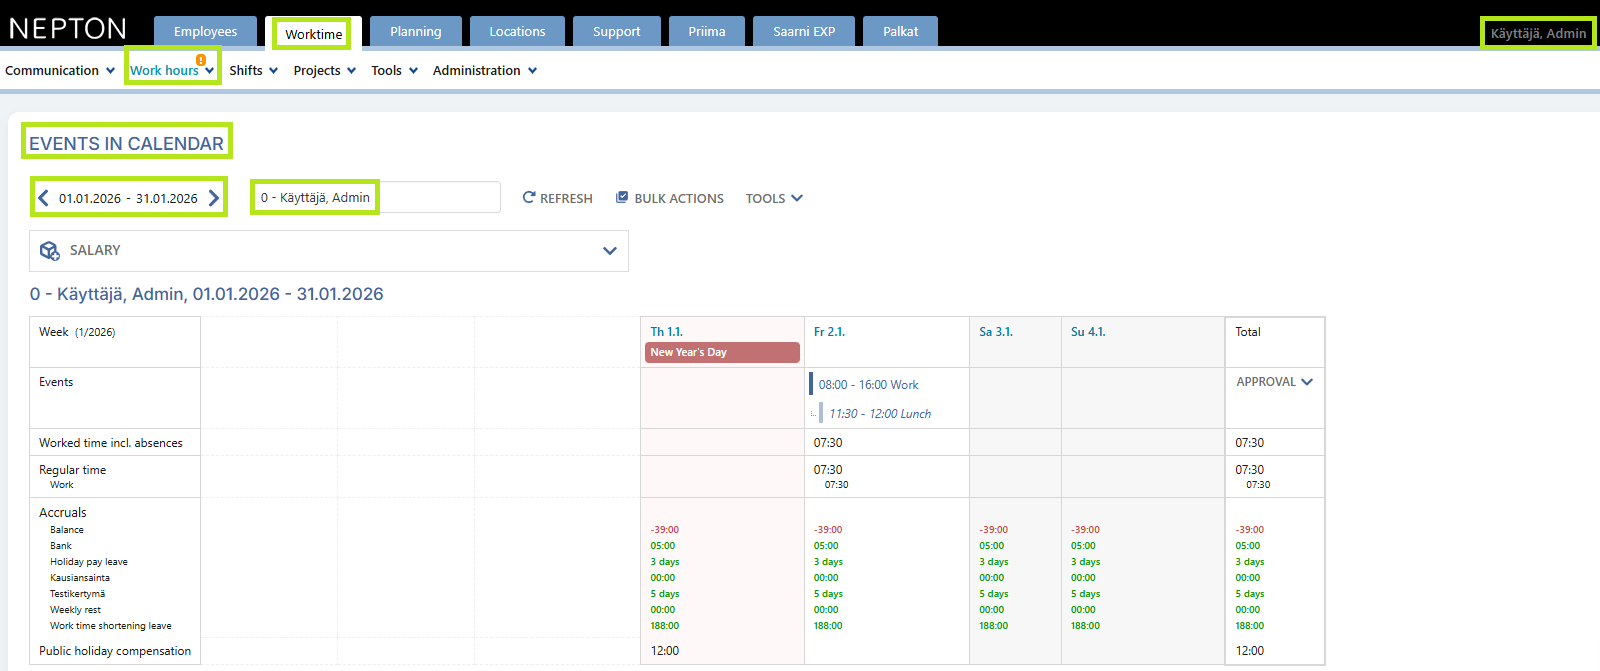
Task: Expand the Tools menu in navigation
Action: [x=395, y=71]
